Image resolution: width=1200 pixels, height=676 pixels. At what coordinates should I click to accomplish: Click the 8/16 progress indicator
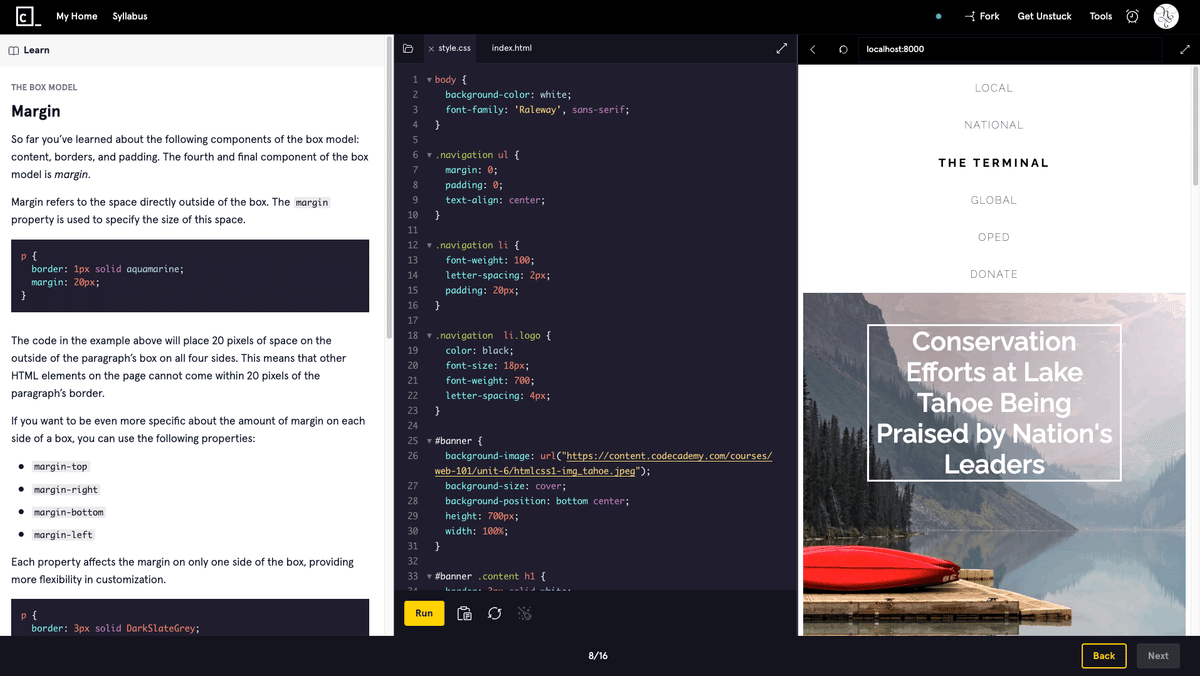tap(598, 656)
